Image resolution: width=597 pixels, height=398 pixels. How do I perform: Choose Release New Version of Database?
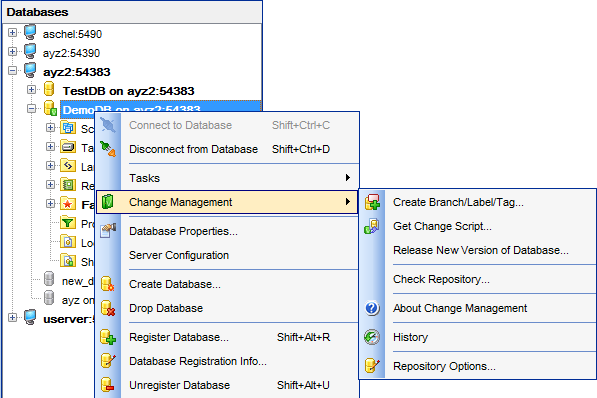tap(477, 250)
